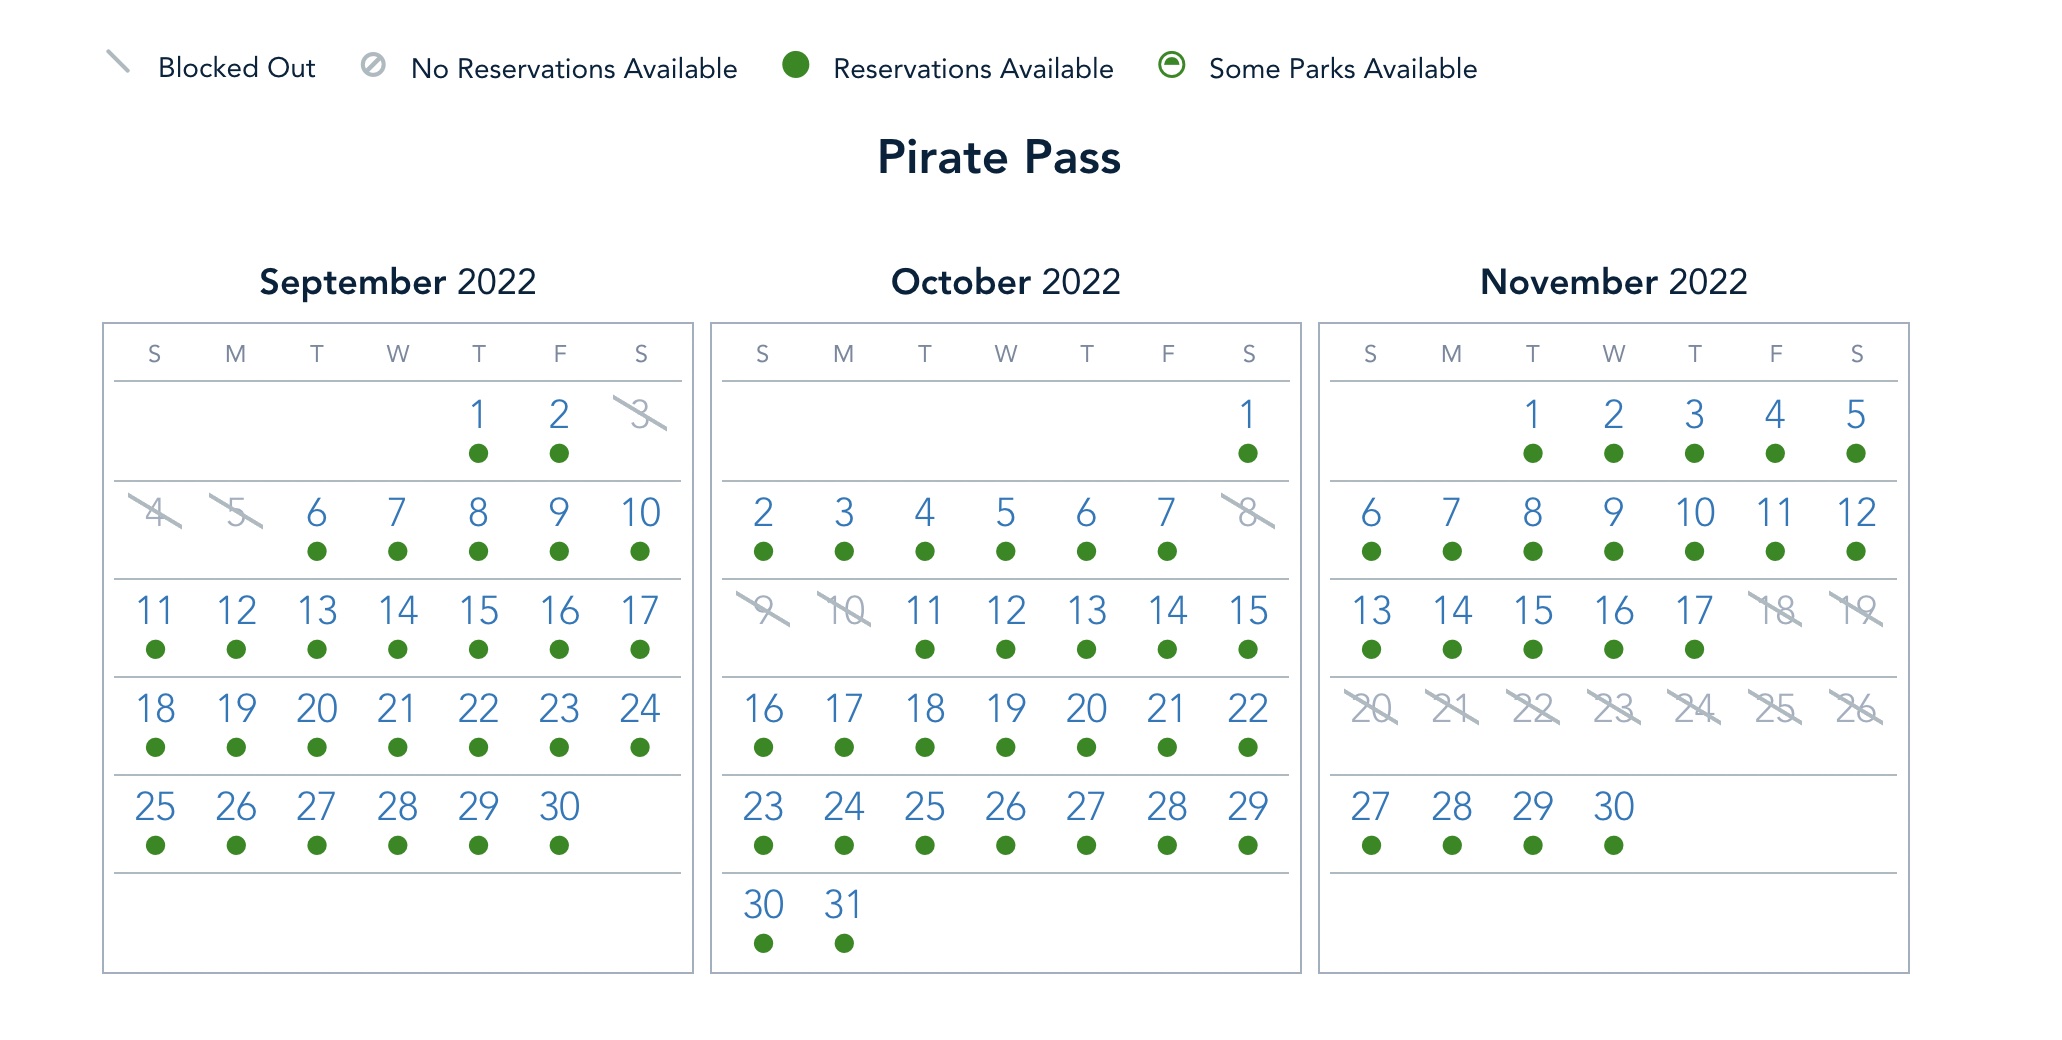Click the Blocked Out slash legend icon
The height and width of the screenshot is (1040, 2062).
pos(118,63)
